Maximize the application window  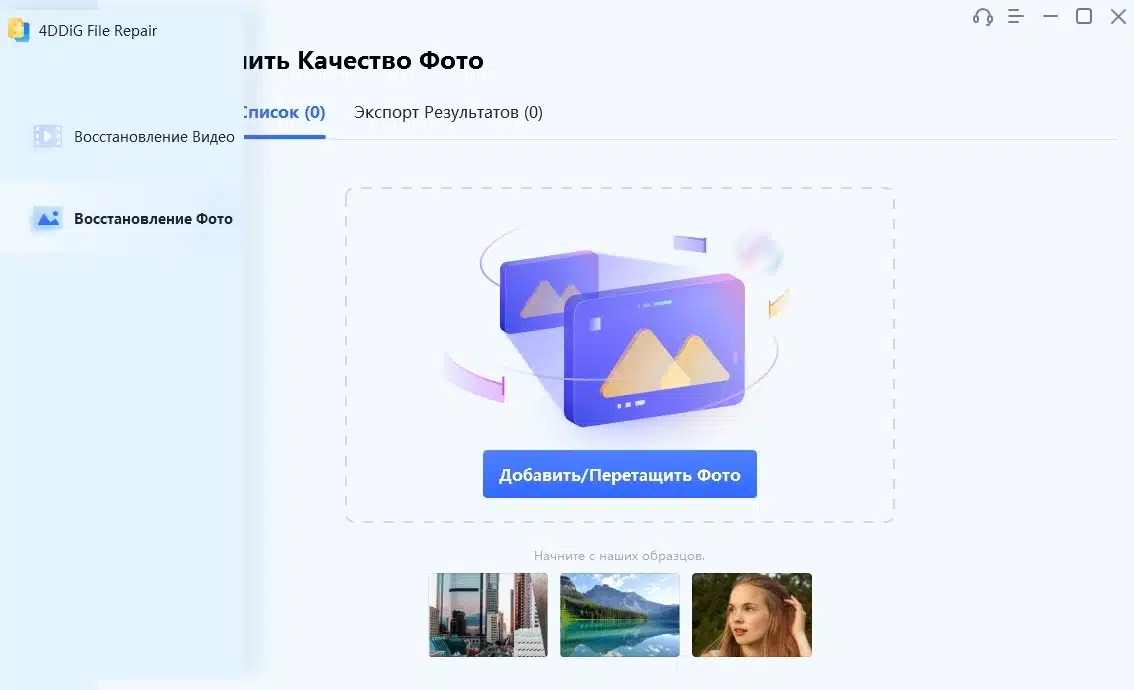point(1084,17)
